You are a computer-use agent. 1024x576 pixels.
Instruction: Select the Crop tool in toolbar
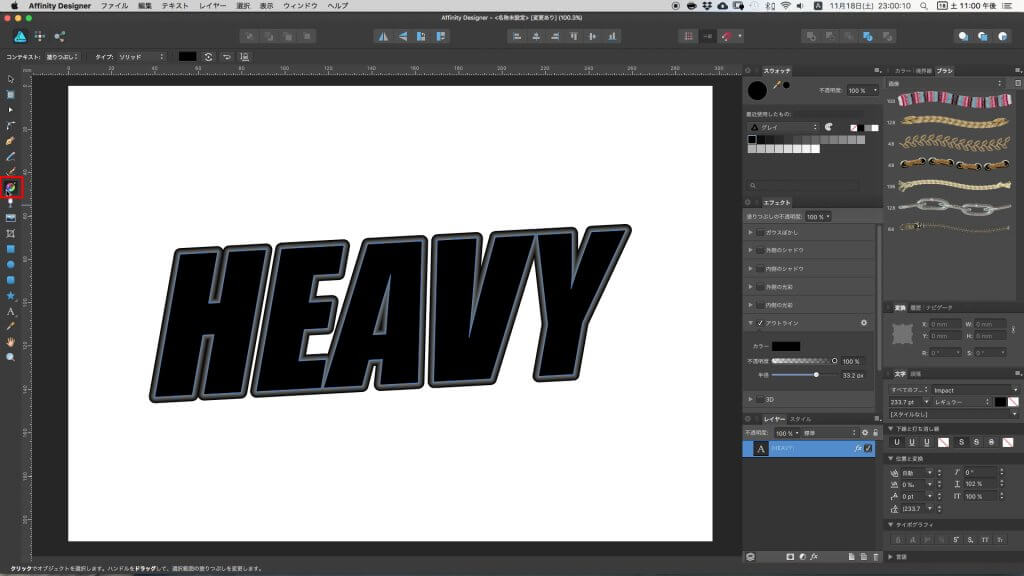tap(10, 233)
